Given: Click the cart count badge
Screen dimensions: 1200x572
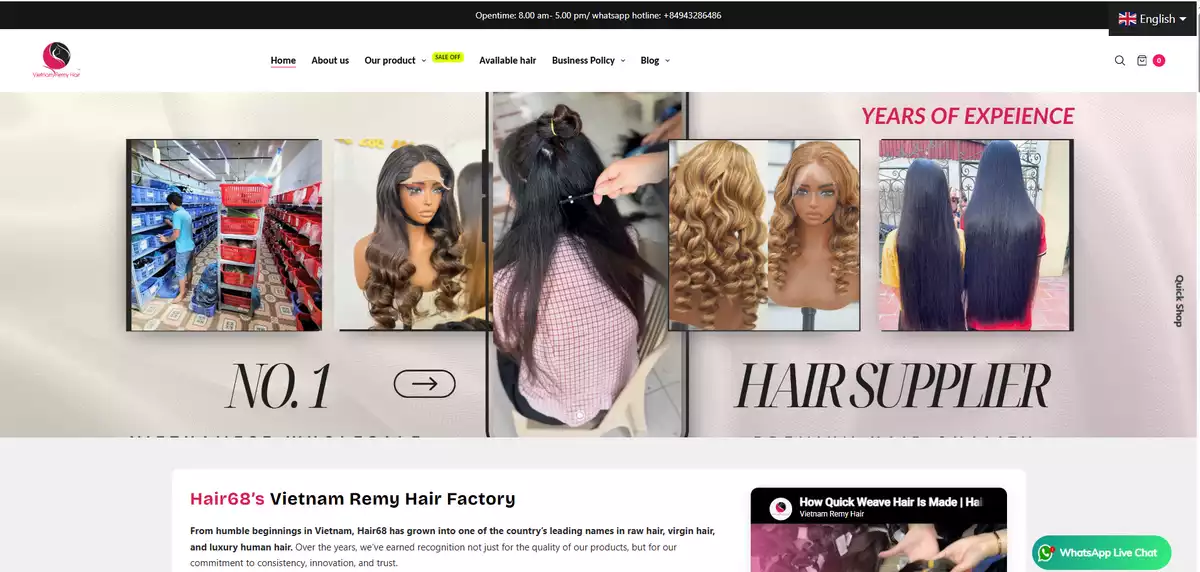Looking at the screenshot, I should tap(1159, 60).
